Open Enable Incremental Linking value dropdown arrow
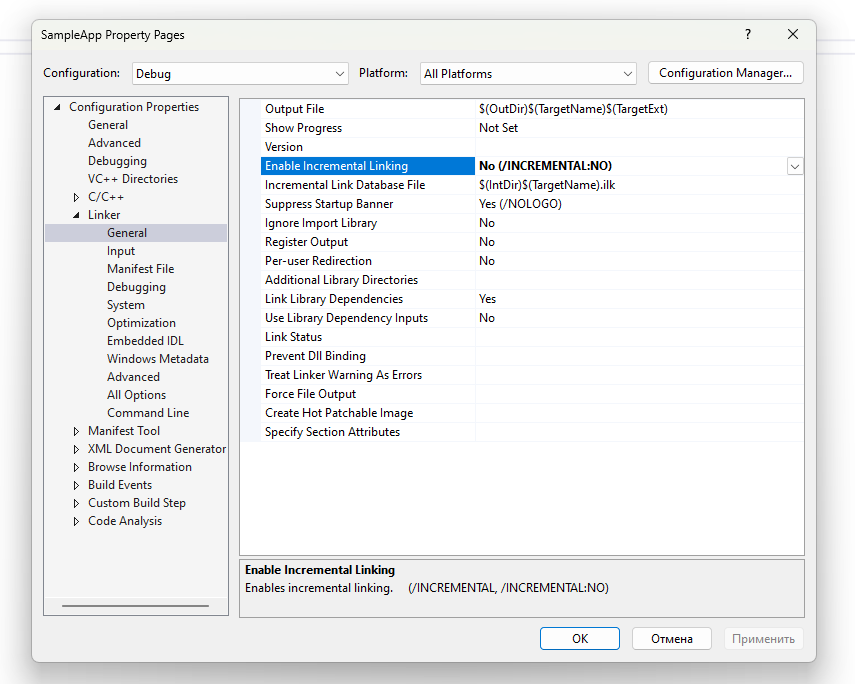 795,166
